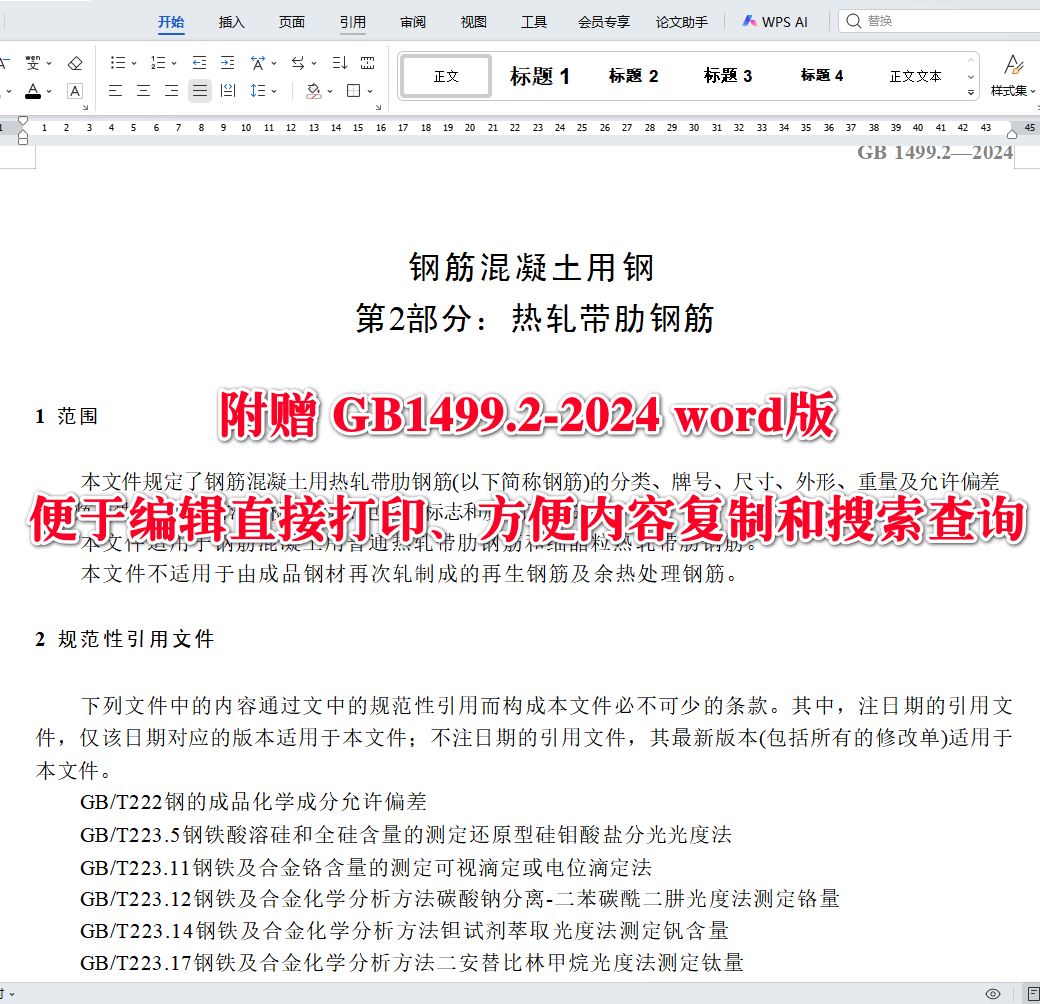Expand bulleted list options arrow
This screenshot has height=1004, width=1040.
tap(133, 64)
